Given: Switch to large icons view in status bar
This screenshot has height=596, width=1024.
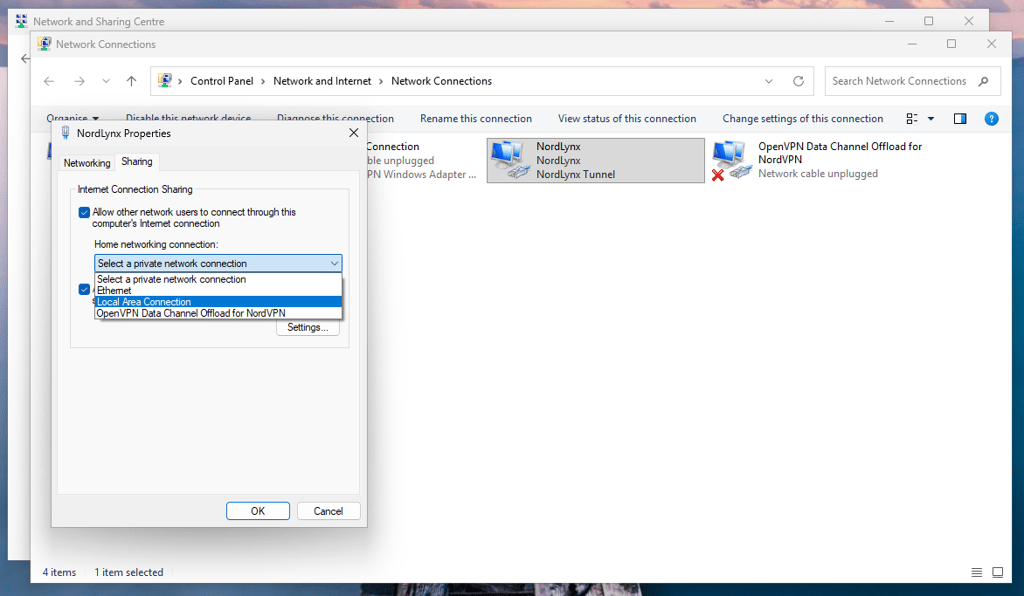Looking at the screenshot, I should [x=997, y=572].
